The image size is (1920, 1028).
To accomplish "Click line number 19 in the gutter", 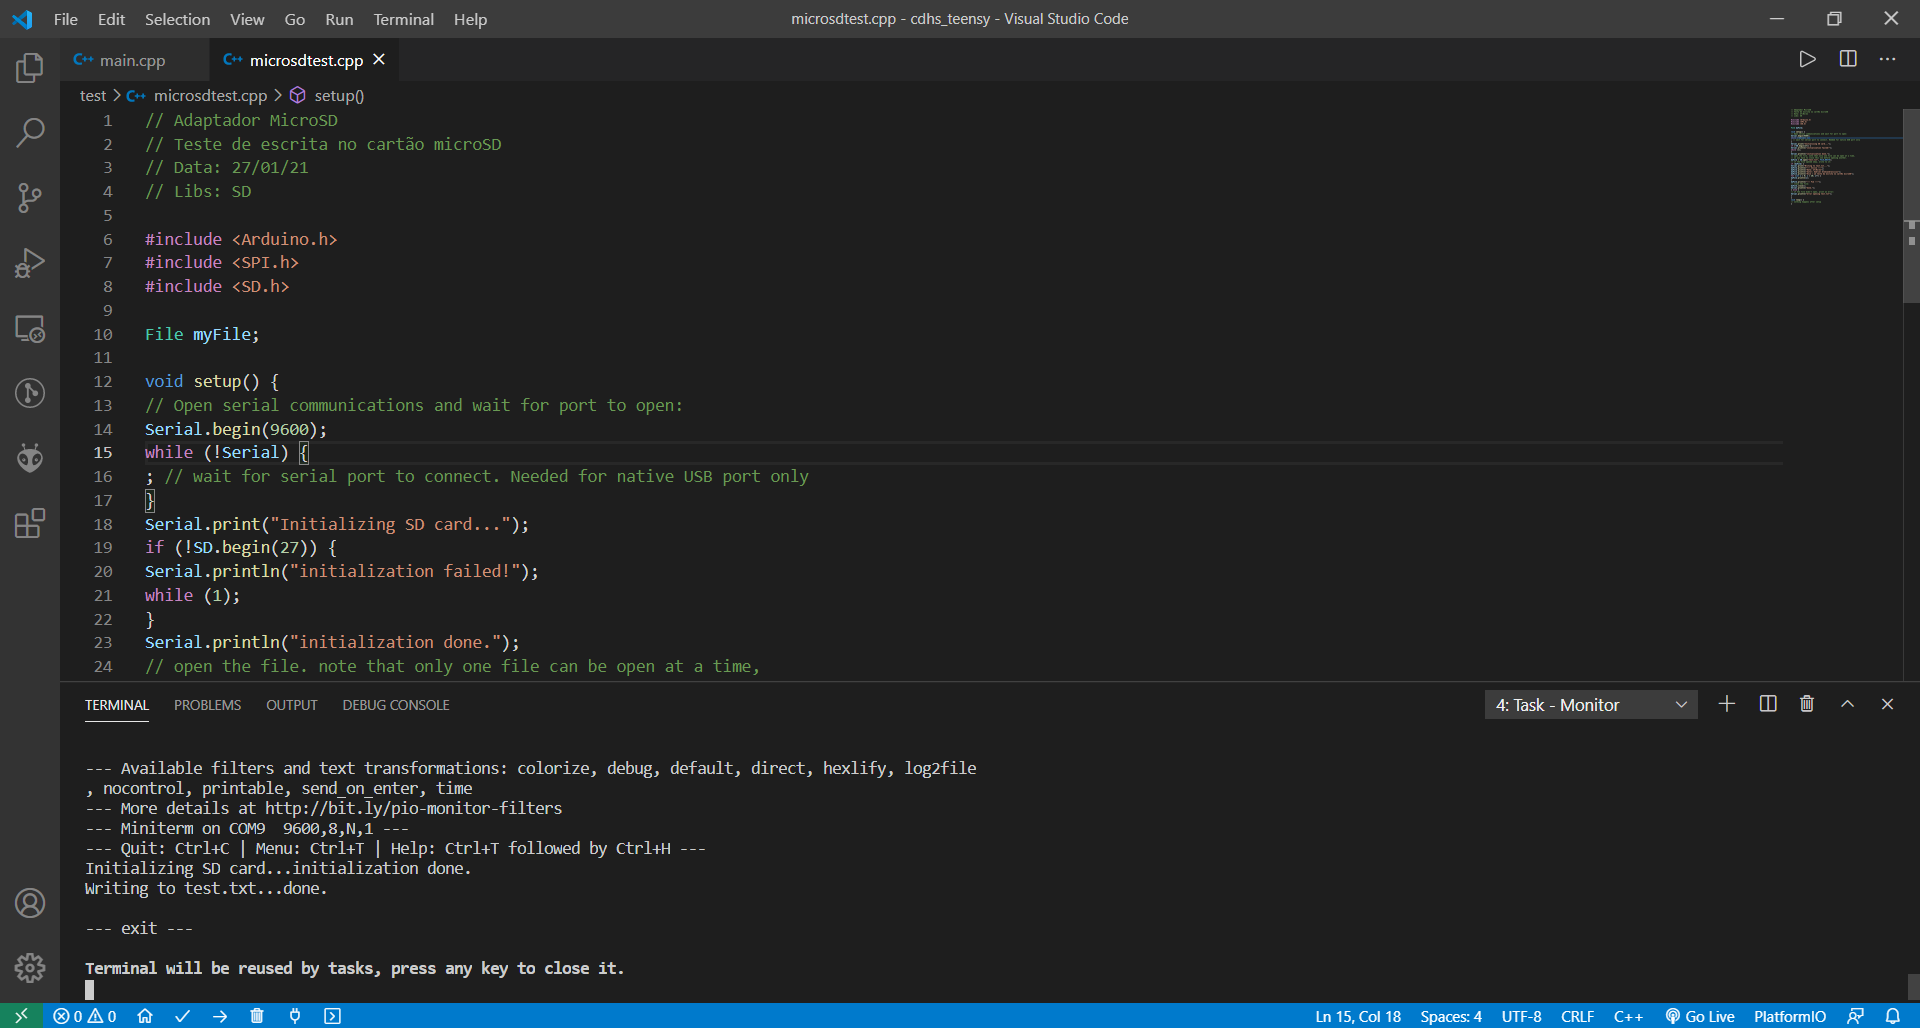I will (x=103, y=548).
